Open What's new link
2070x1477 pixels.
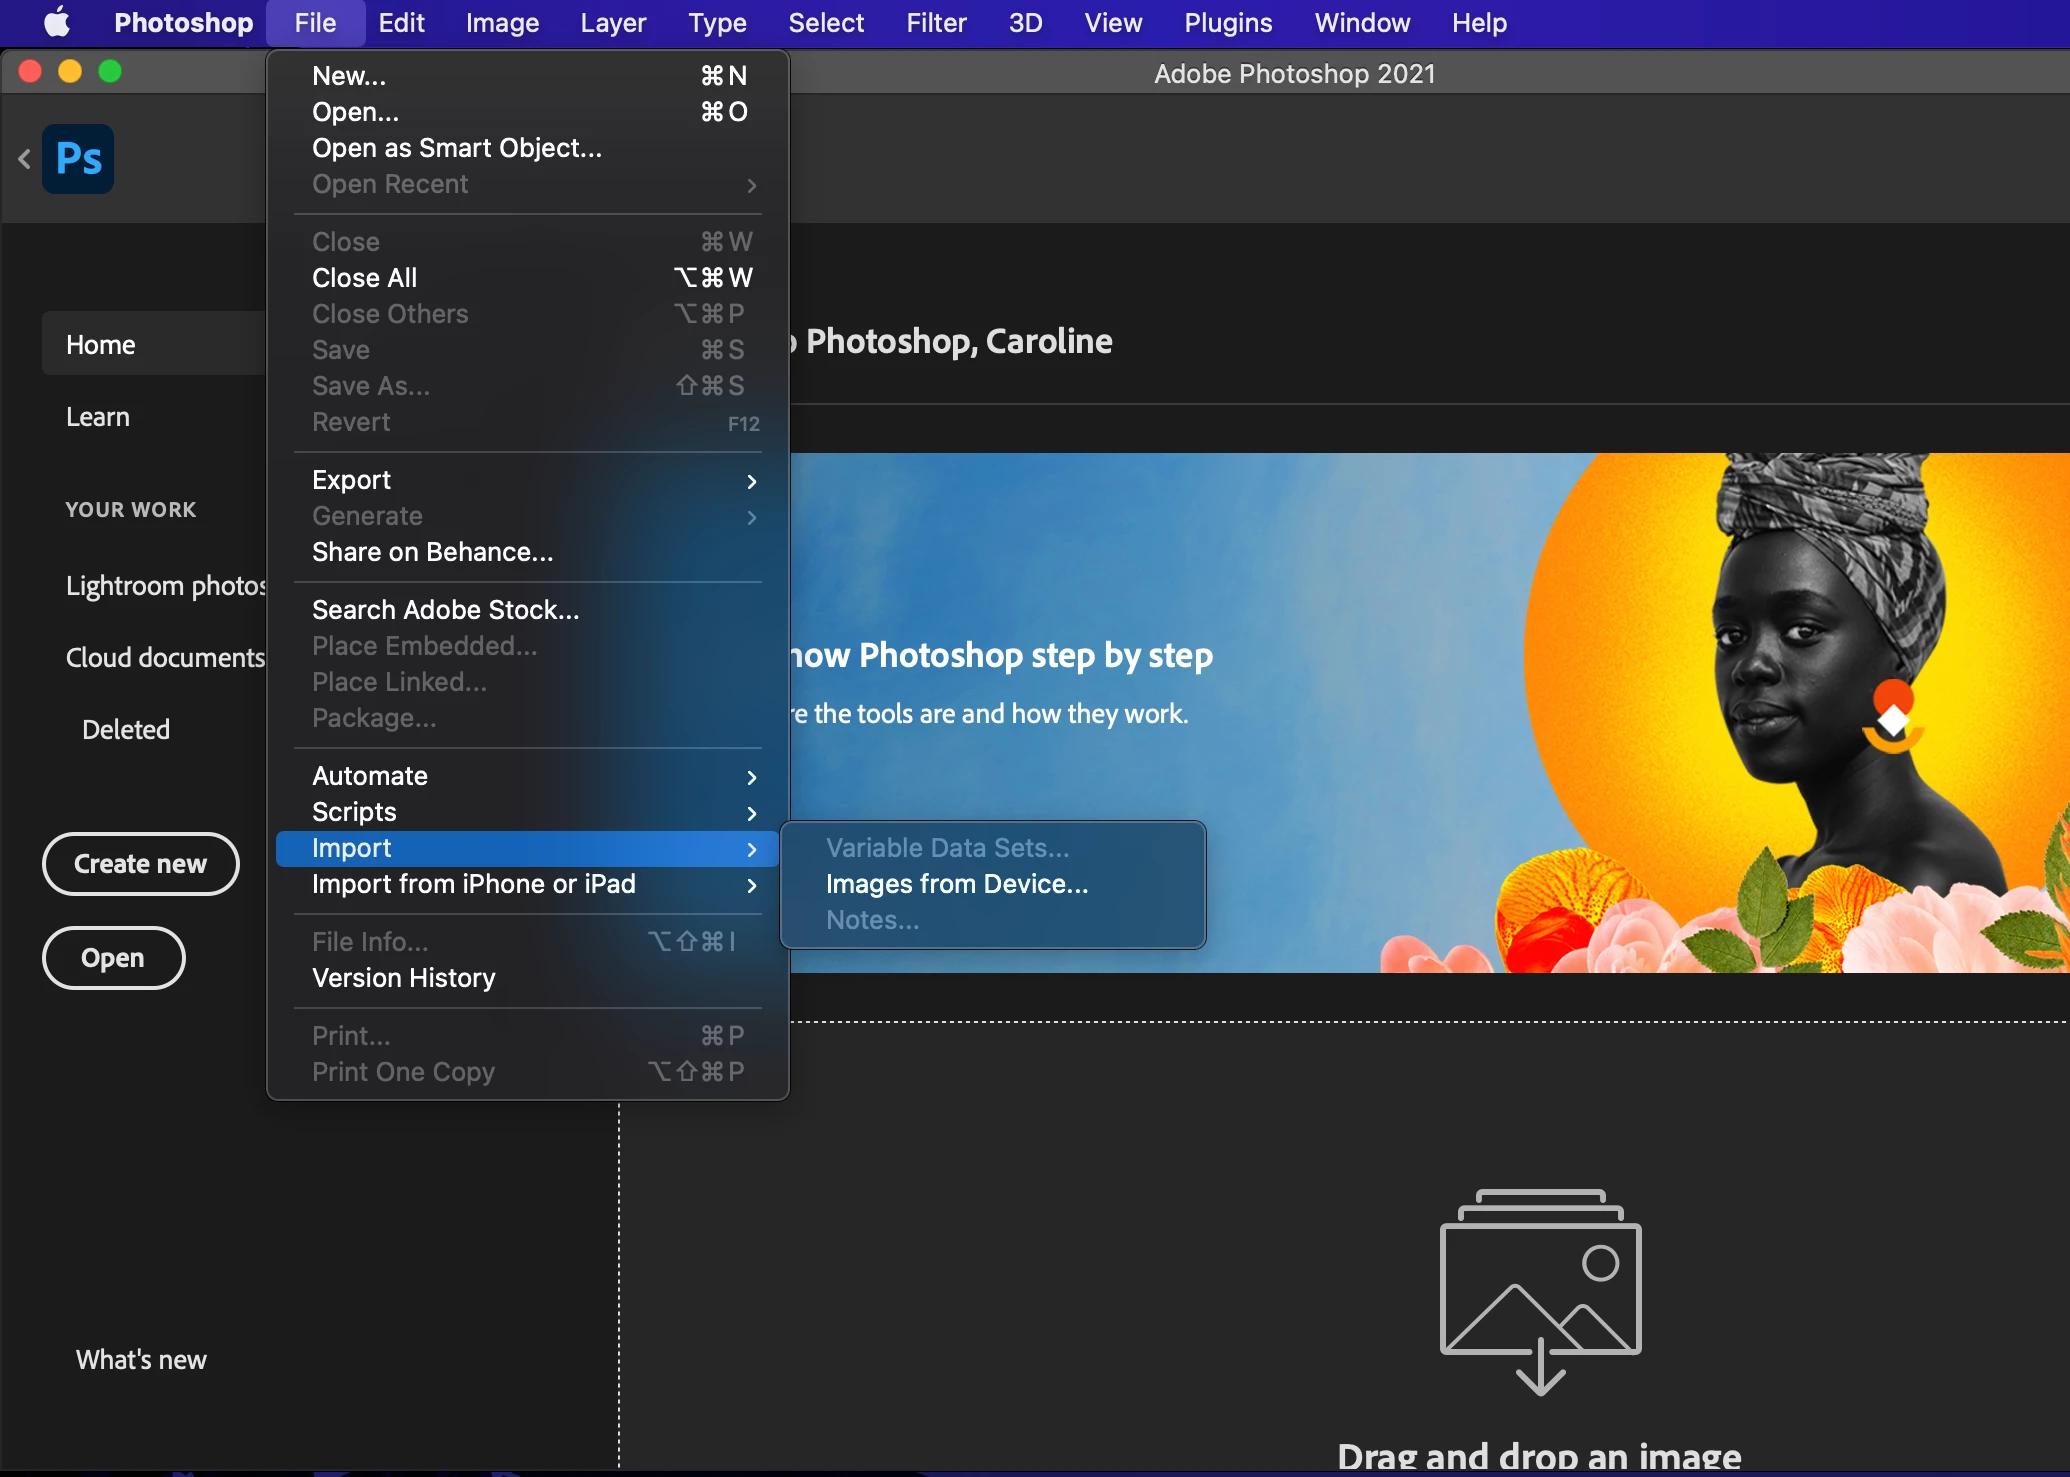[x=141, y=1360]
